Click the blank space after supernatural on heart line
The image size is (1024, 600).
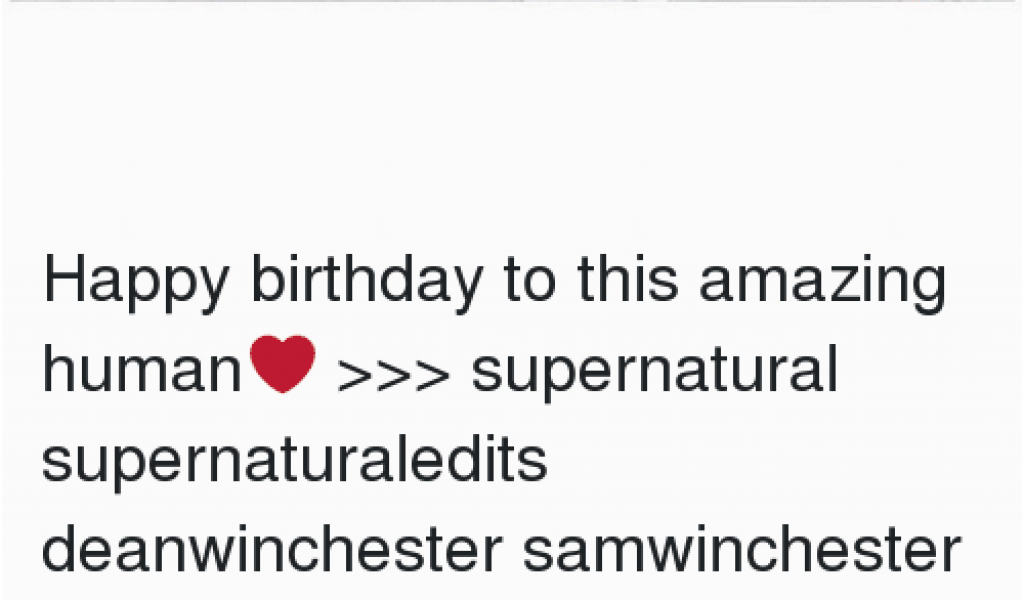(929, 371)
